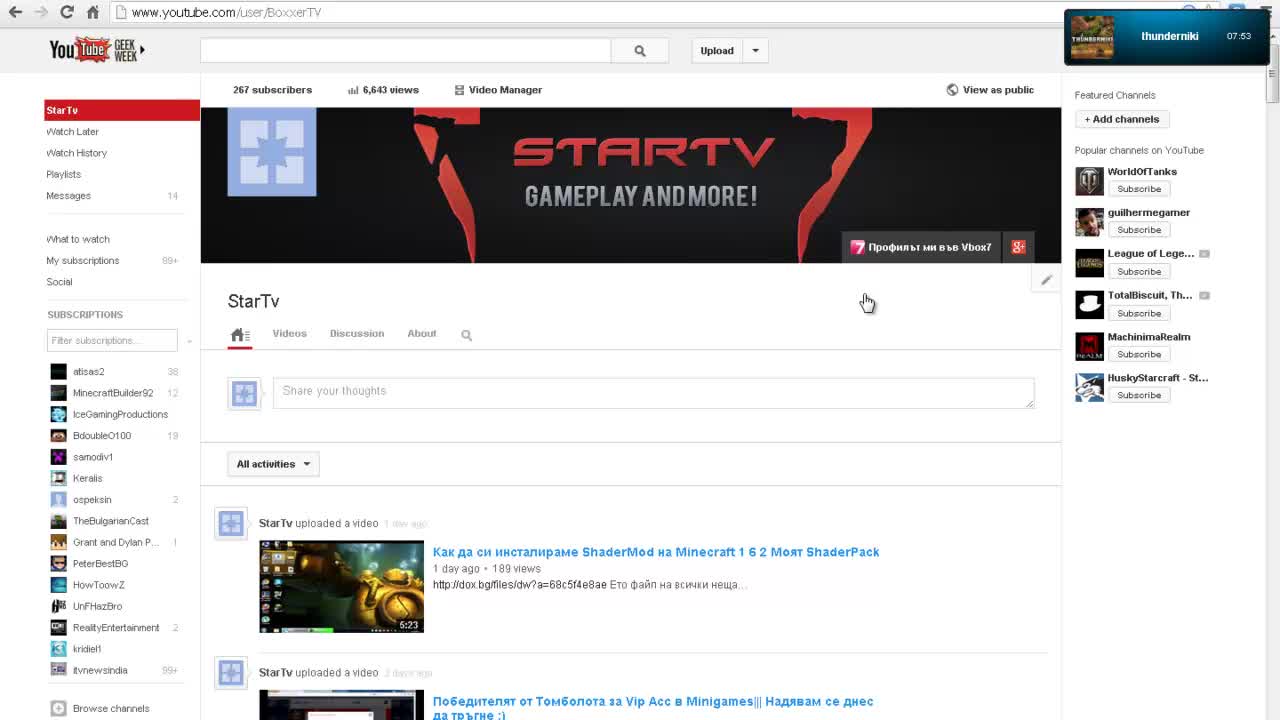Screen dimensions: 1280x720
Task: Expand the All activities dropdown
Action: [273, 464]
